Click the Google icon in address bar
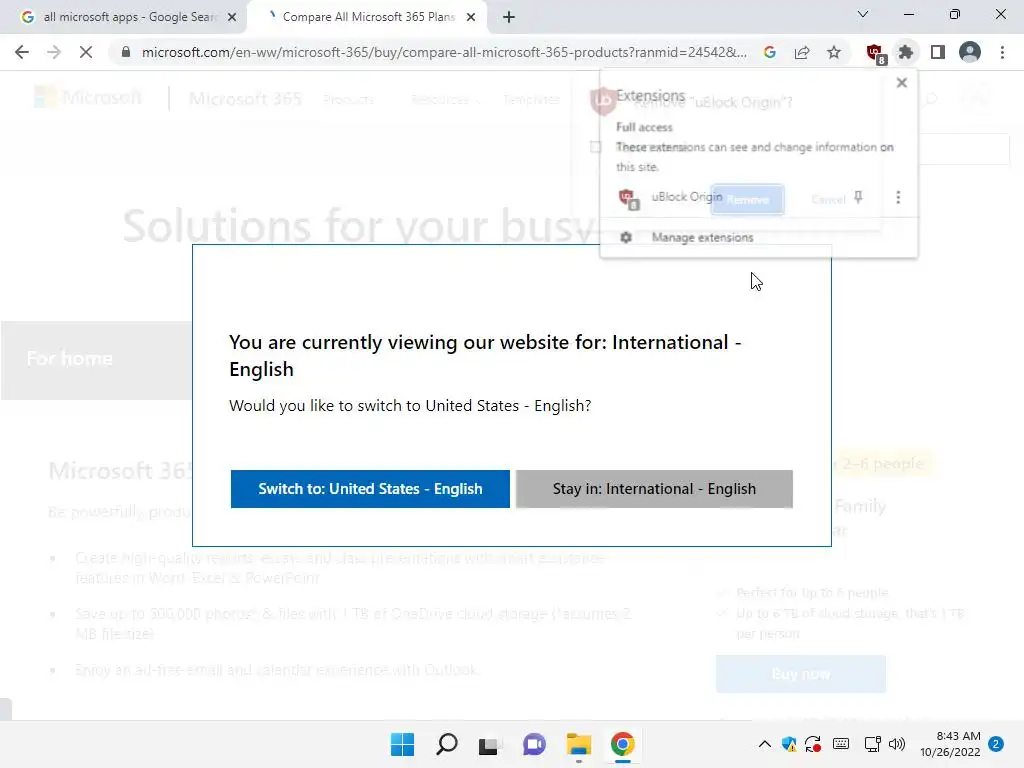 click(770, 52)
